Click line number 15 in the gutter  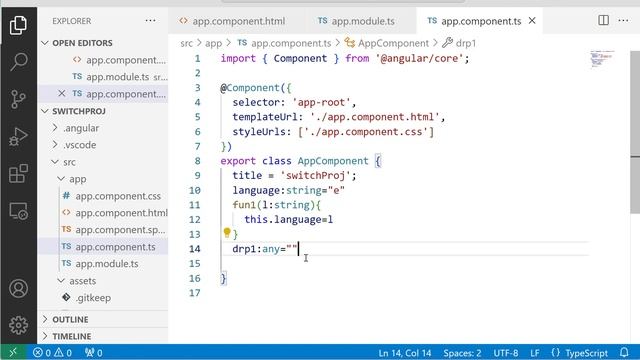[x=195, y=264]
